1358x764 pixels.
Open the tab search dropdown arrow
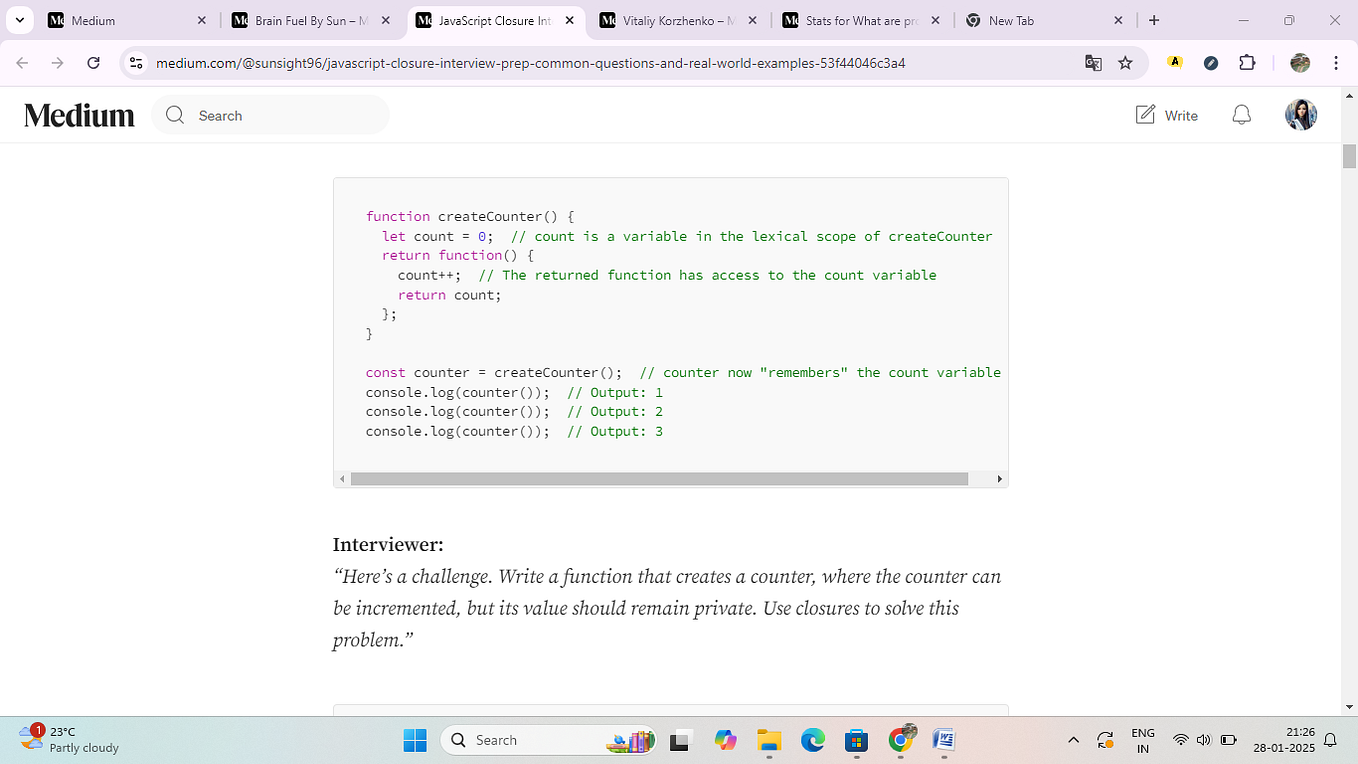click(x=19, y=20)
